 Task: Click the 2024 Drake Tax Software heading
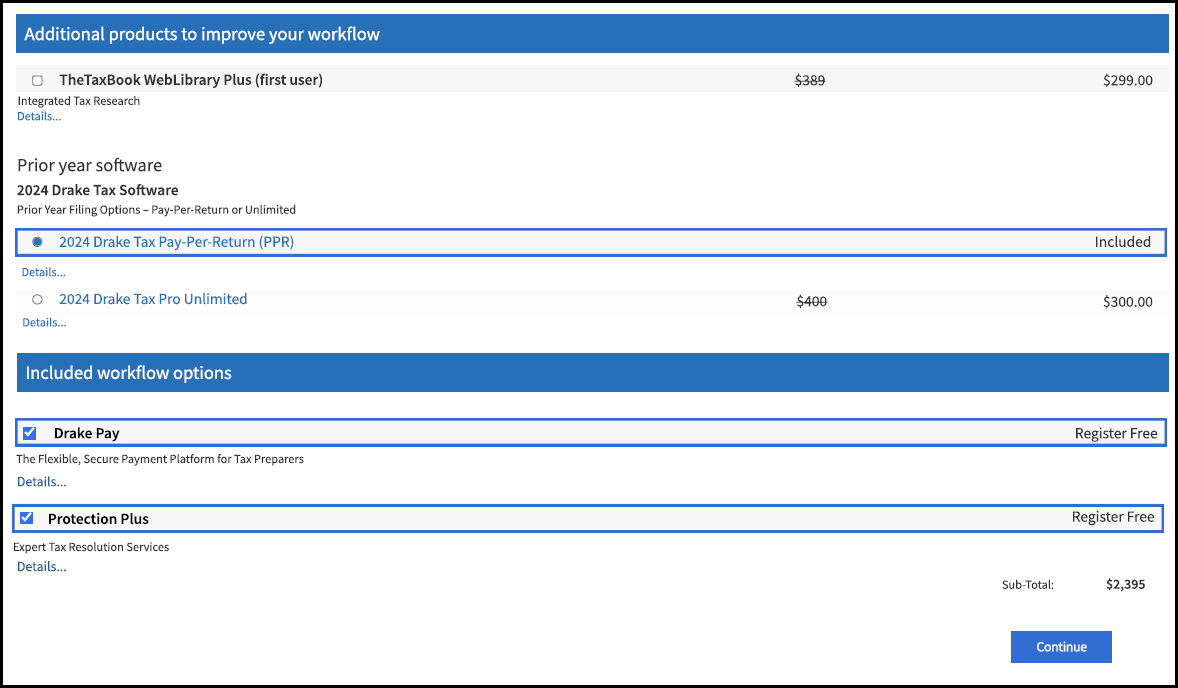pos(98,190)
